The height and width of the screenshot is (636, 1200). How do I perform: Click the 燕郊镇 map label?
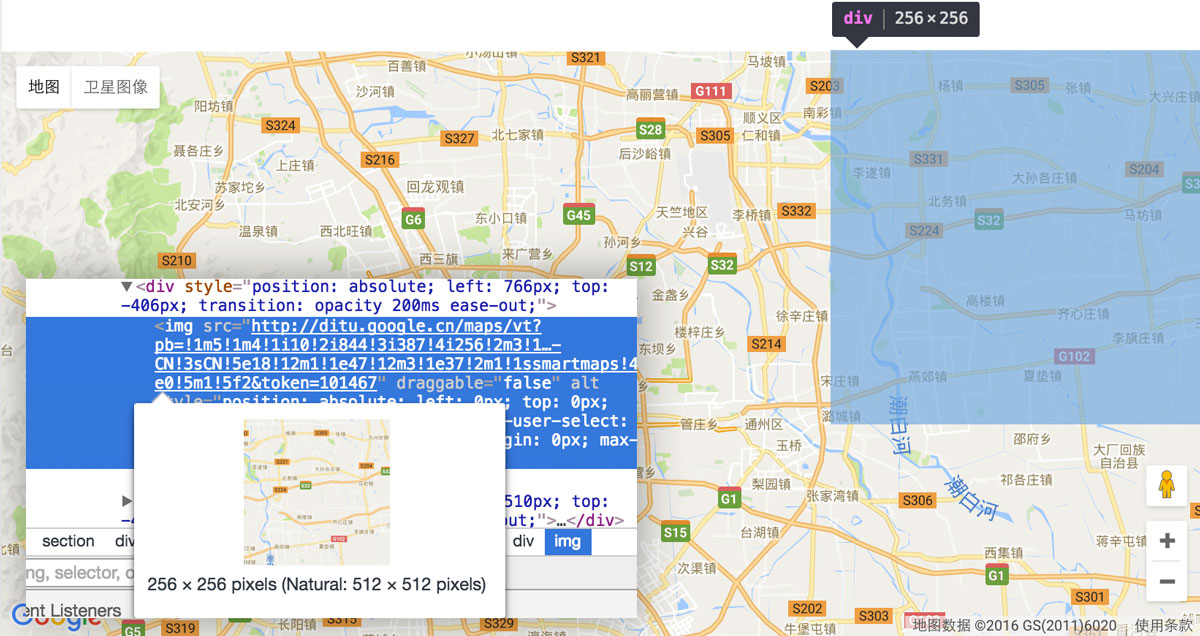point(929,377)
